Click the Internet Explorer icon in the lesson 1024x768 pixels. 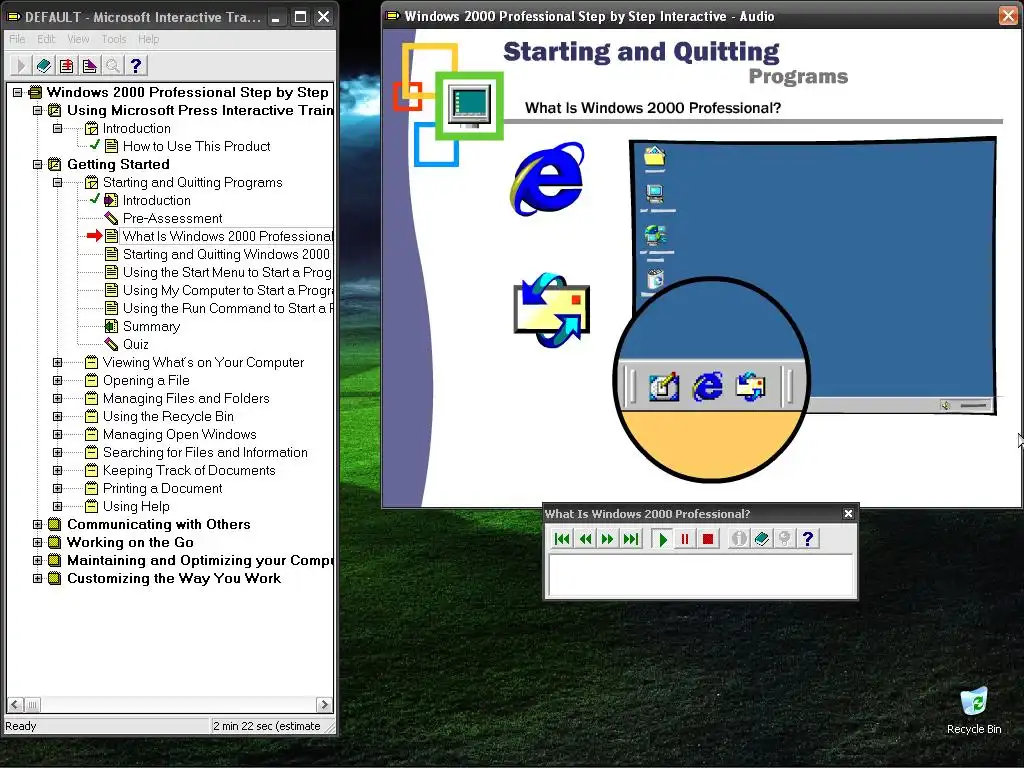click(547, 179)
